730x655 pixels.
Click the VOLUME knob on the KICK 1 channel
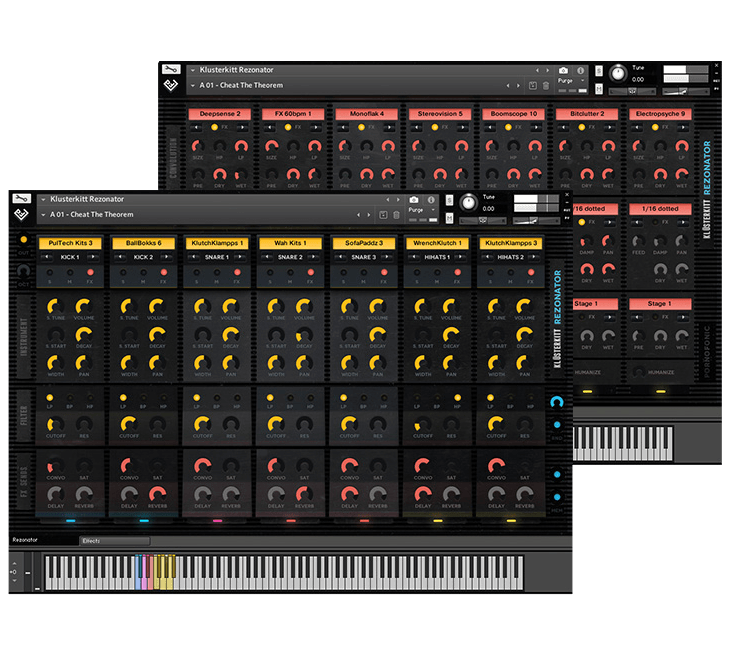pos(84,306)
